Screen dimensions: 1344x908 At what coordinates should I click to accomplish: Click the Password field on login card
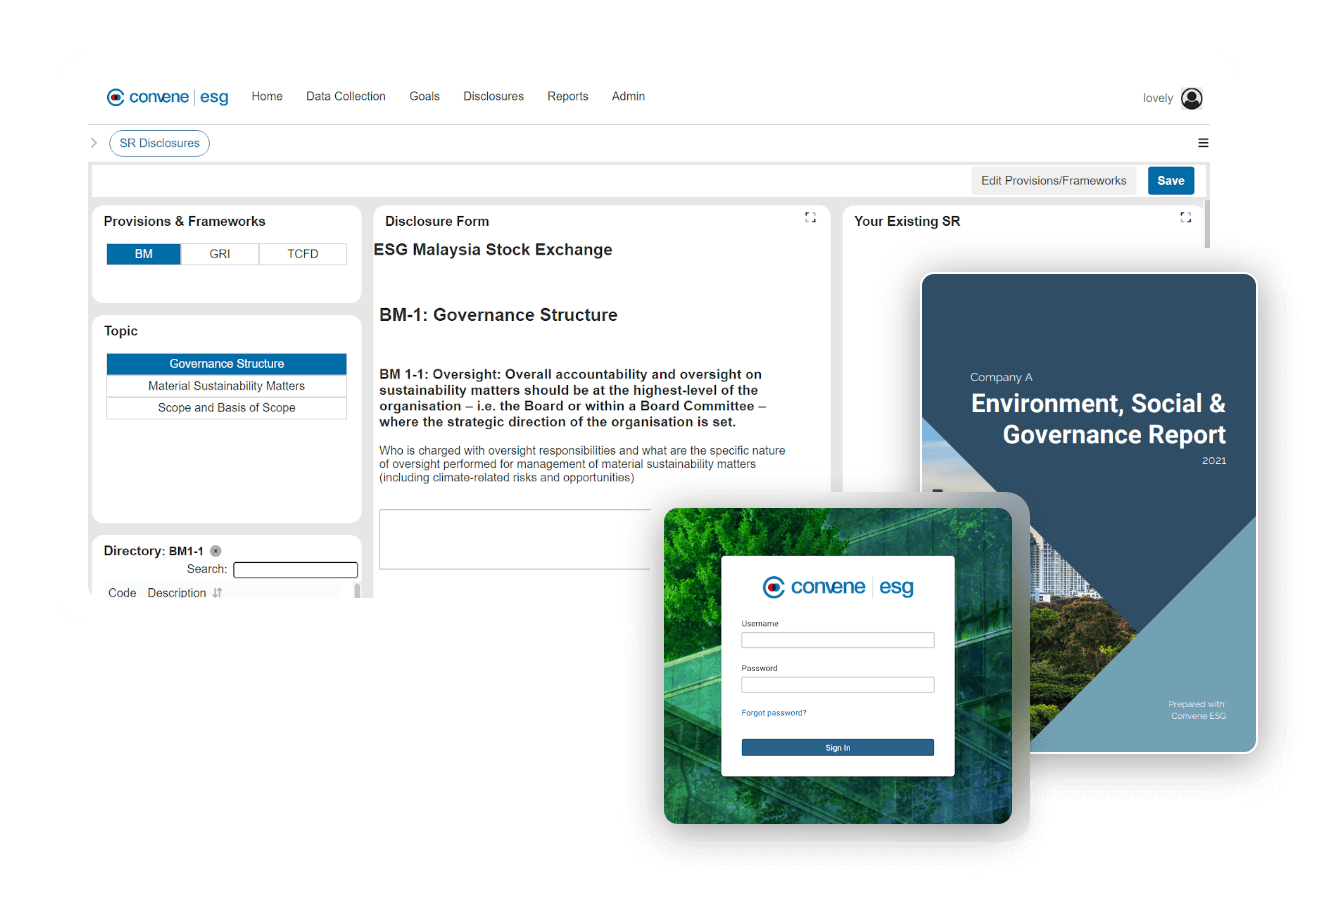[x=838, y=685]
